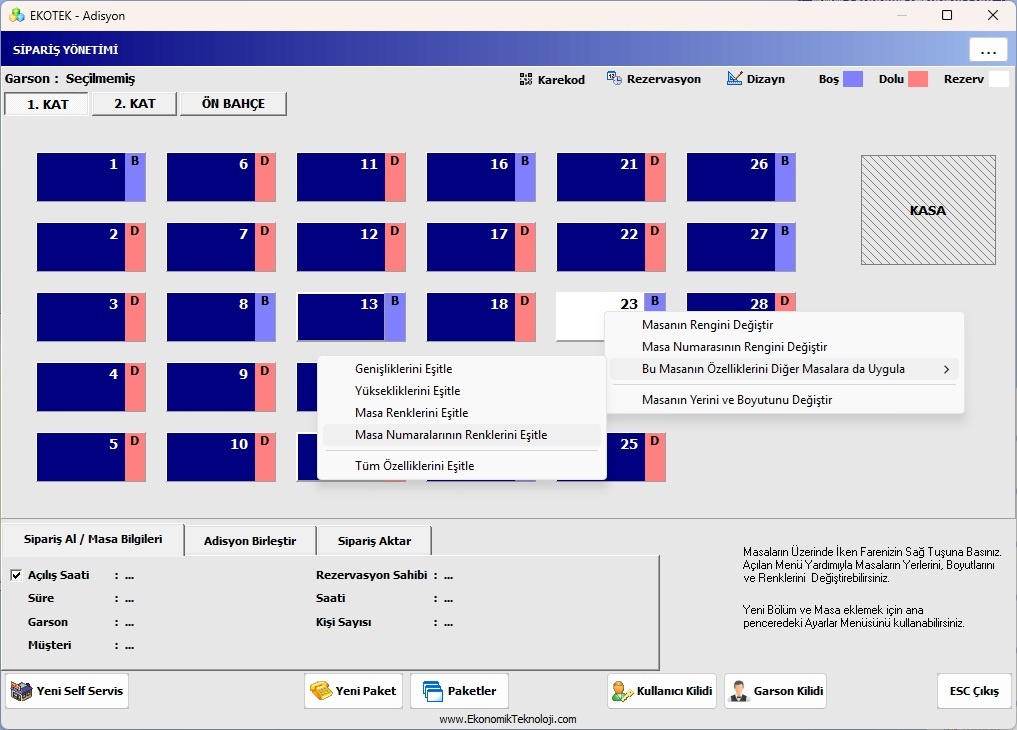Viewport: 1017px width, 730px height.
Task: Open the Rezervasyon calendar icon
Action: tap(614, 78)
